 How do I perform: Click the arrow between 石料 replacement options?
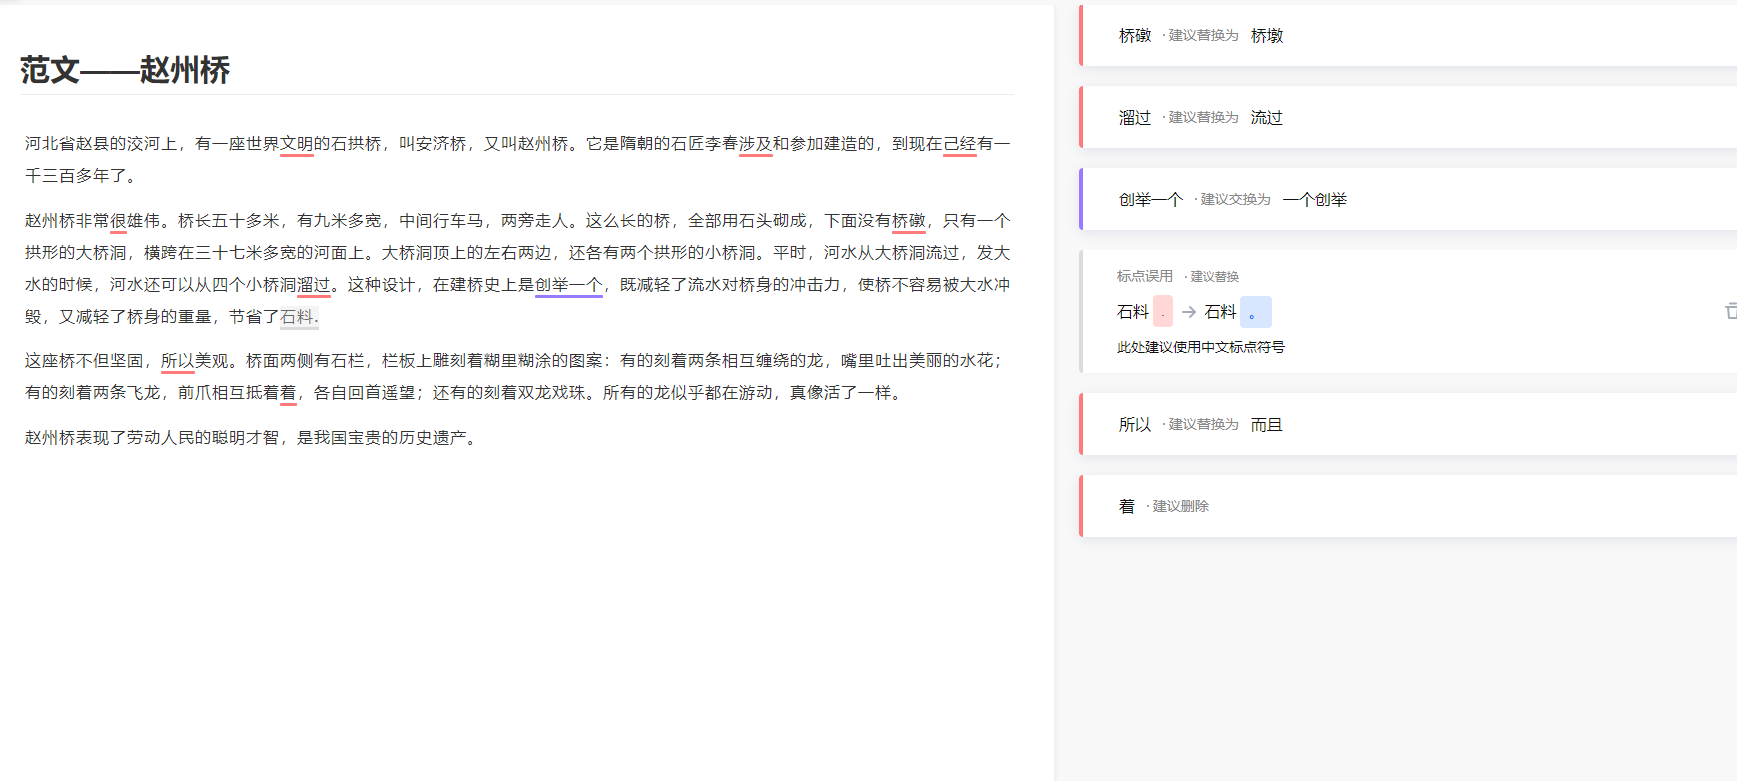(1189, 312)
